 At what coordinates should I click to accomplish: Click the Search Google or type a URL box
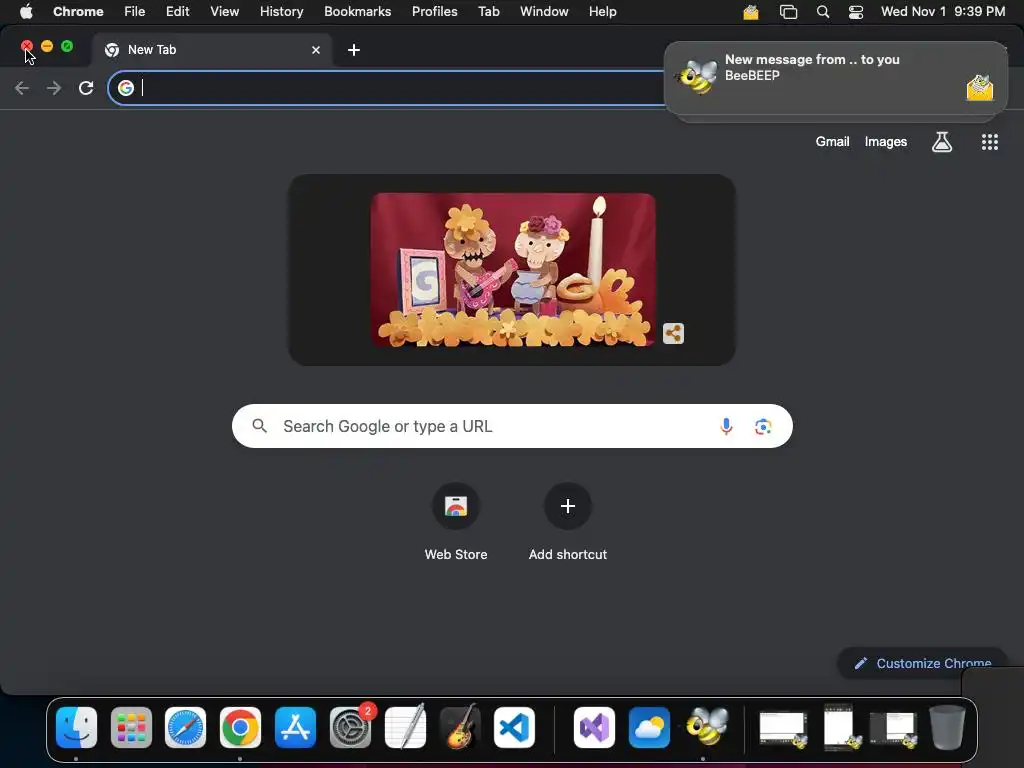512,426
